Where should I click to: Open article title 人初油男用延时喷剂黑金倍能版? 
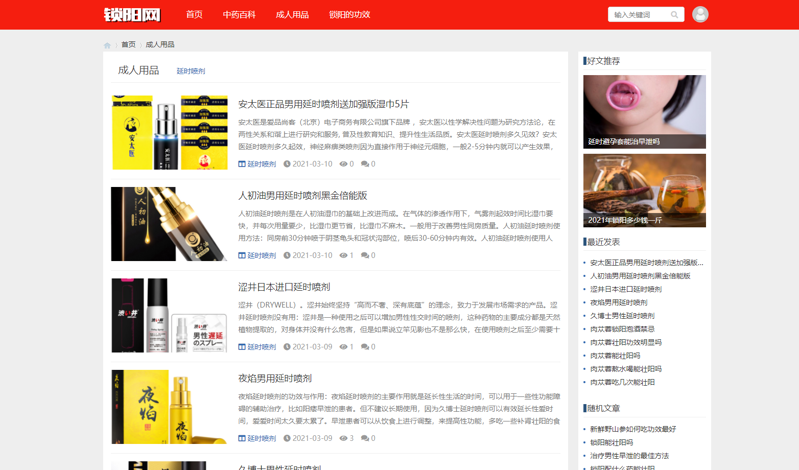tap(302, 196)
